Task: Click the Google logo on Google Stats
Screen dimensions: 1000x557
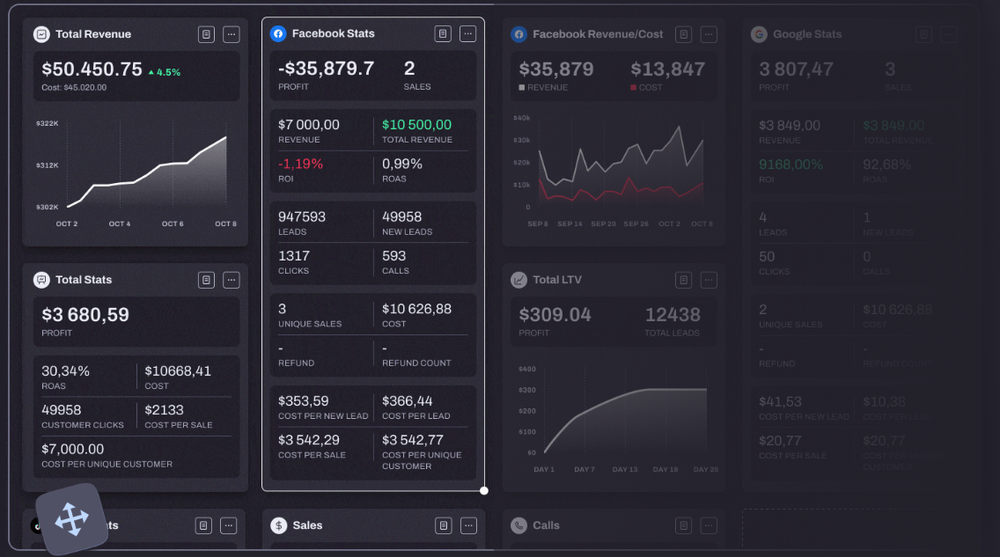Action: [759, 34]
